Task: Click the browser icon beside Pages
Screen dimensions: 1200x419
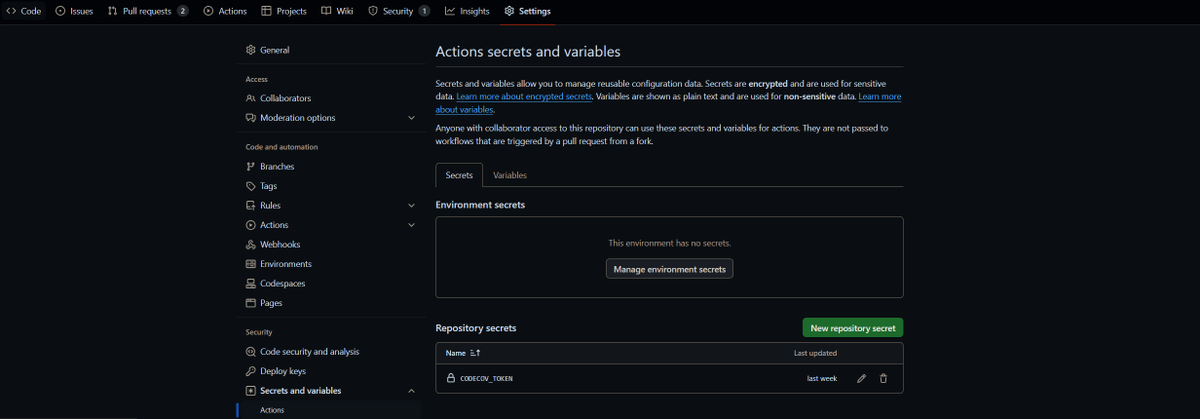Action: pos(250,303)
